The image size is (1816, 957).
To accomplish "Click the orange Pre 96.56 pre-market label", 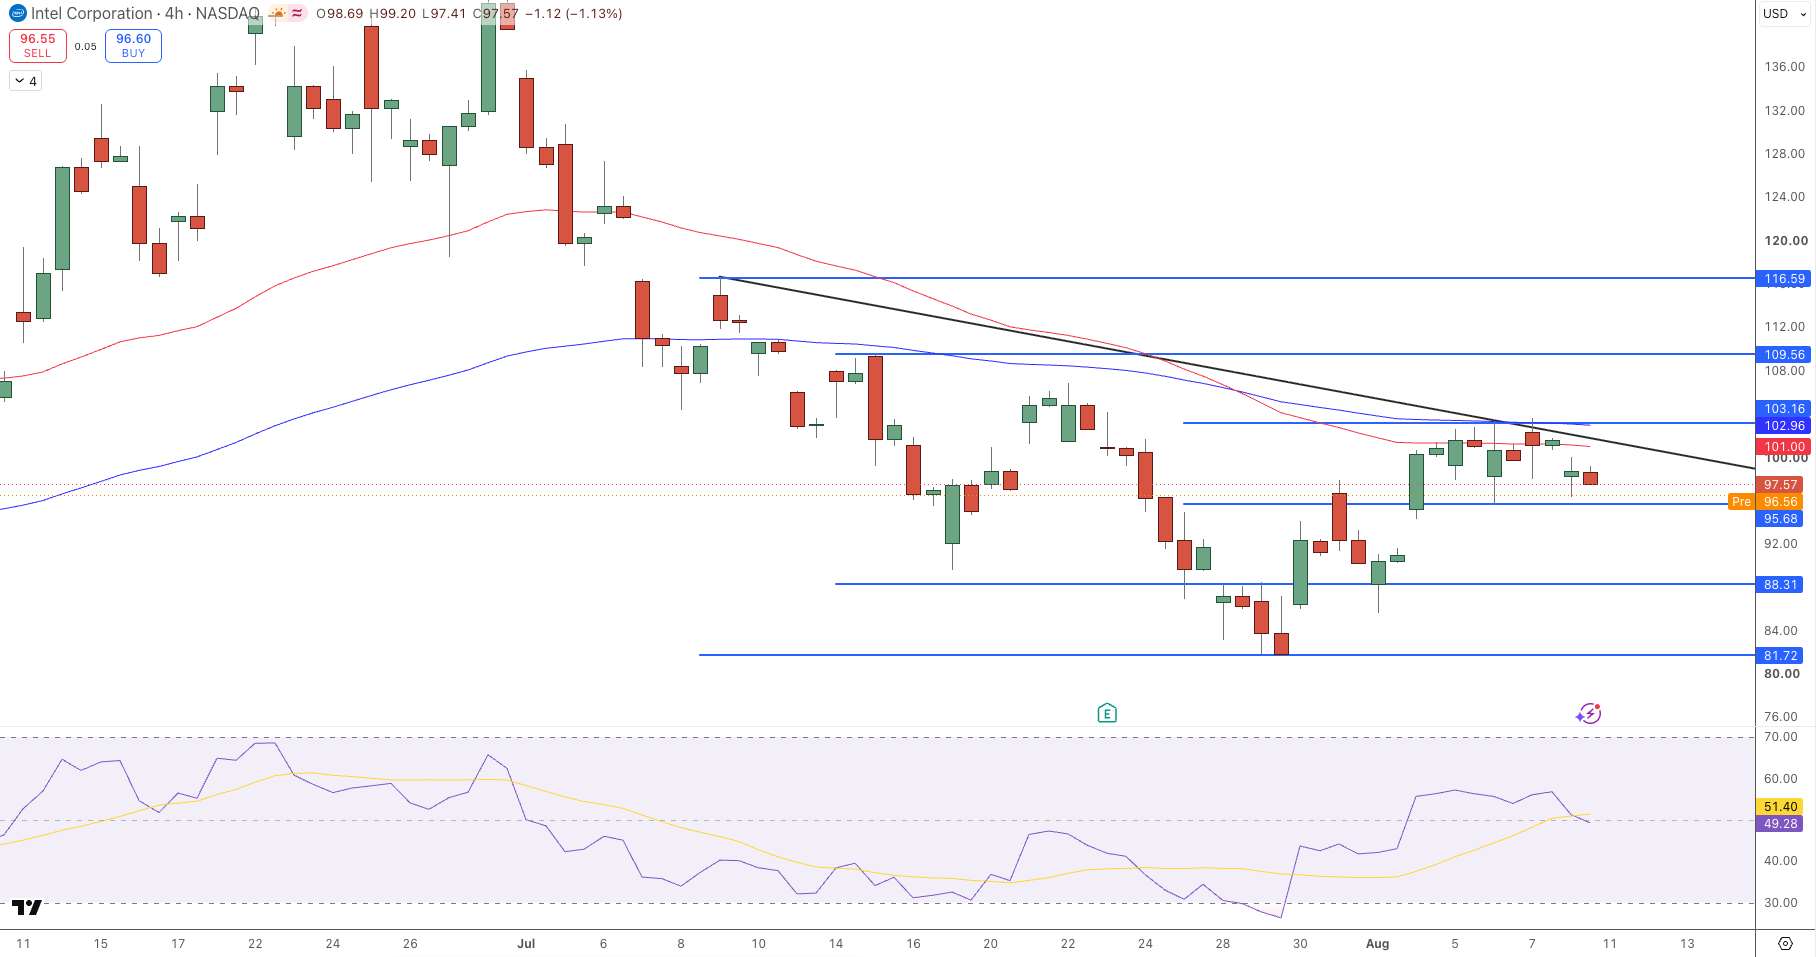I will (x=1766, y=502).
